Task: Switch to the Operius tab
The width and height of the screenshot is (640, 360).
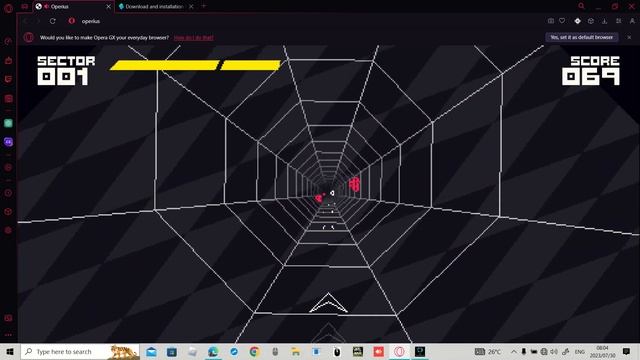Action: pyautogui.click(x=73, y=7)
